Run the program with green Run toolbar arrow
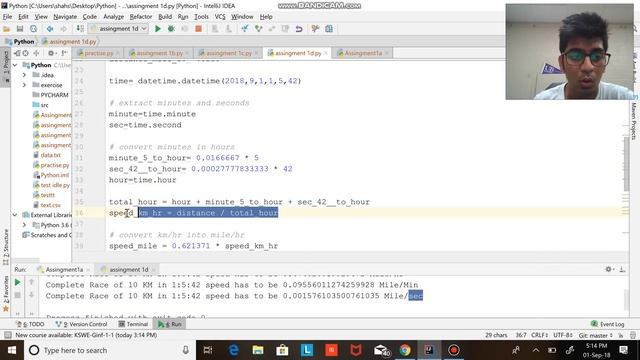This screenshot has width=640, height=360. pos(158,29)
